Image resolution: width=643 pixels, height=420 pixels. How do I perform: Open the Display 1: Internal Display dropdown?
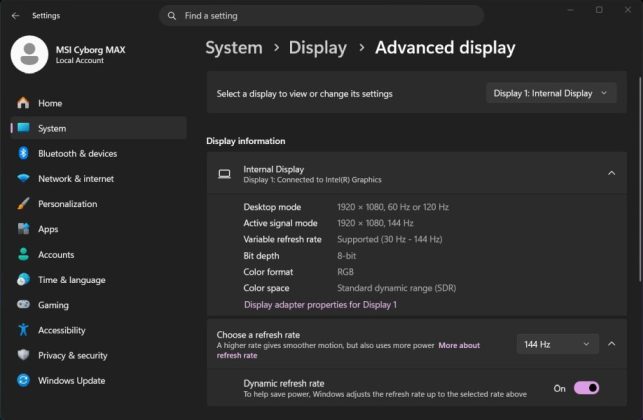[551, 94]
